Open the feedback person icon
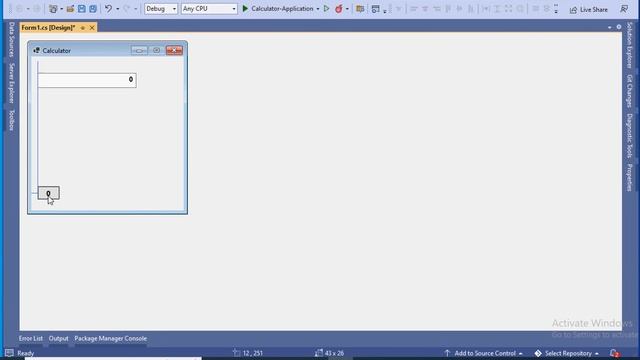The height and width of the screenshot is (360, 640). pos(624,9)
